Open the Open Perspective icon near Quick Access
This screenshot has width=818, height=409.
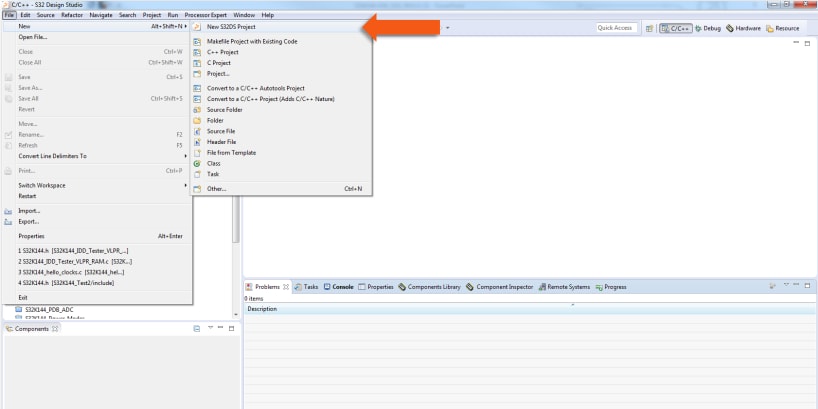650,28
